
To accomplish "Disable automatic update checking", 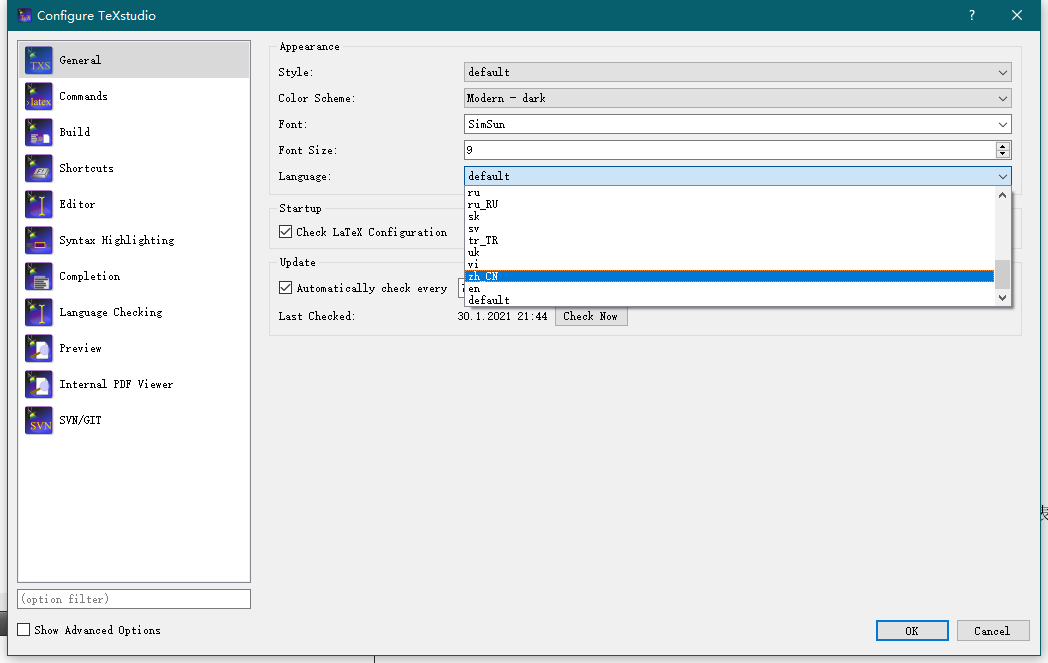I will pyautogui.click(x=285, y=287).
